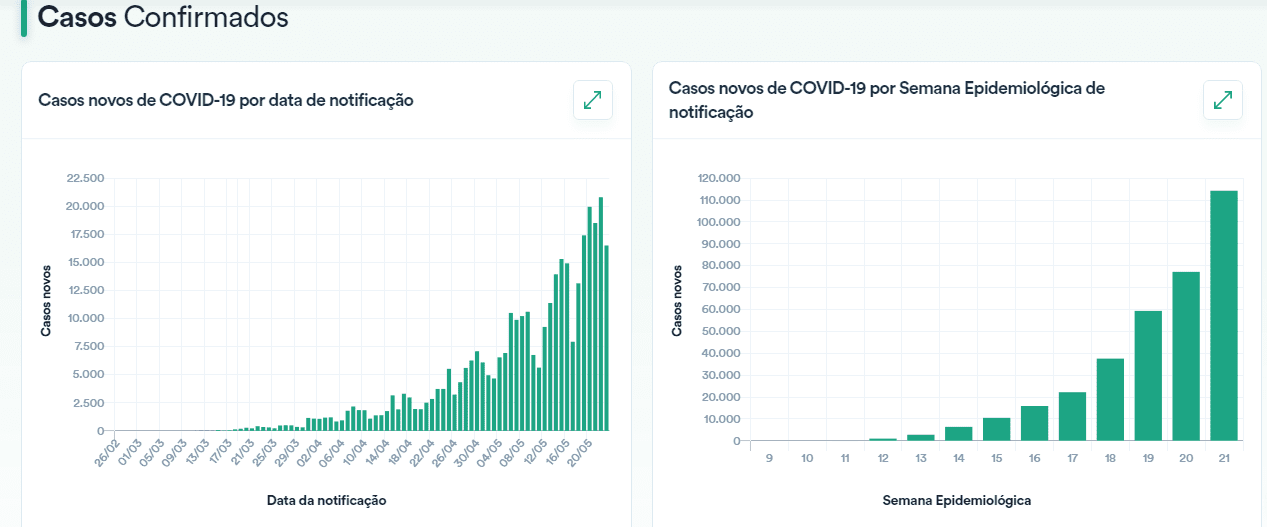
Task: Click the '12/05' date label
Action: [536, 451]
